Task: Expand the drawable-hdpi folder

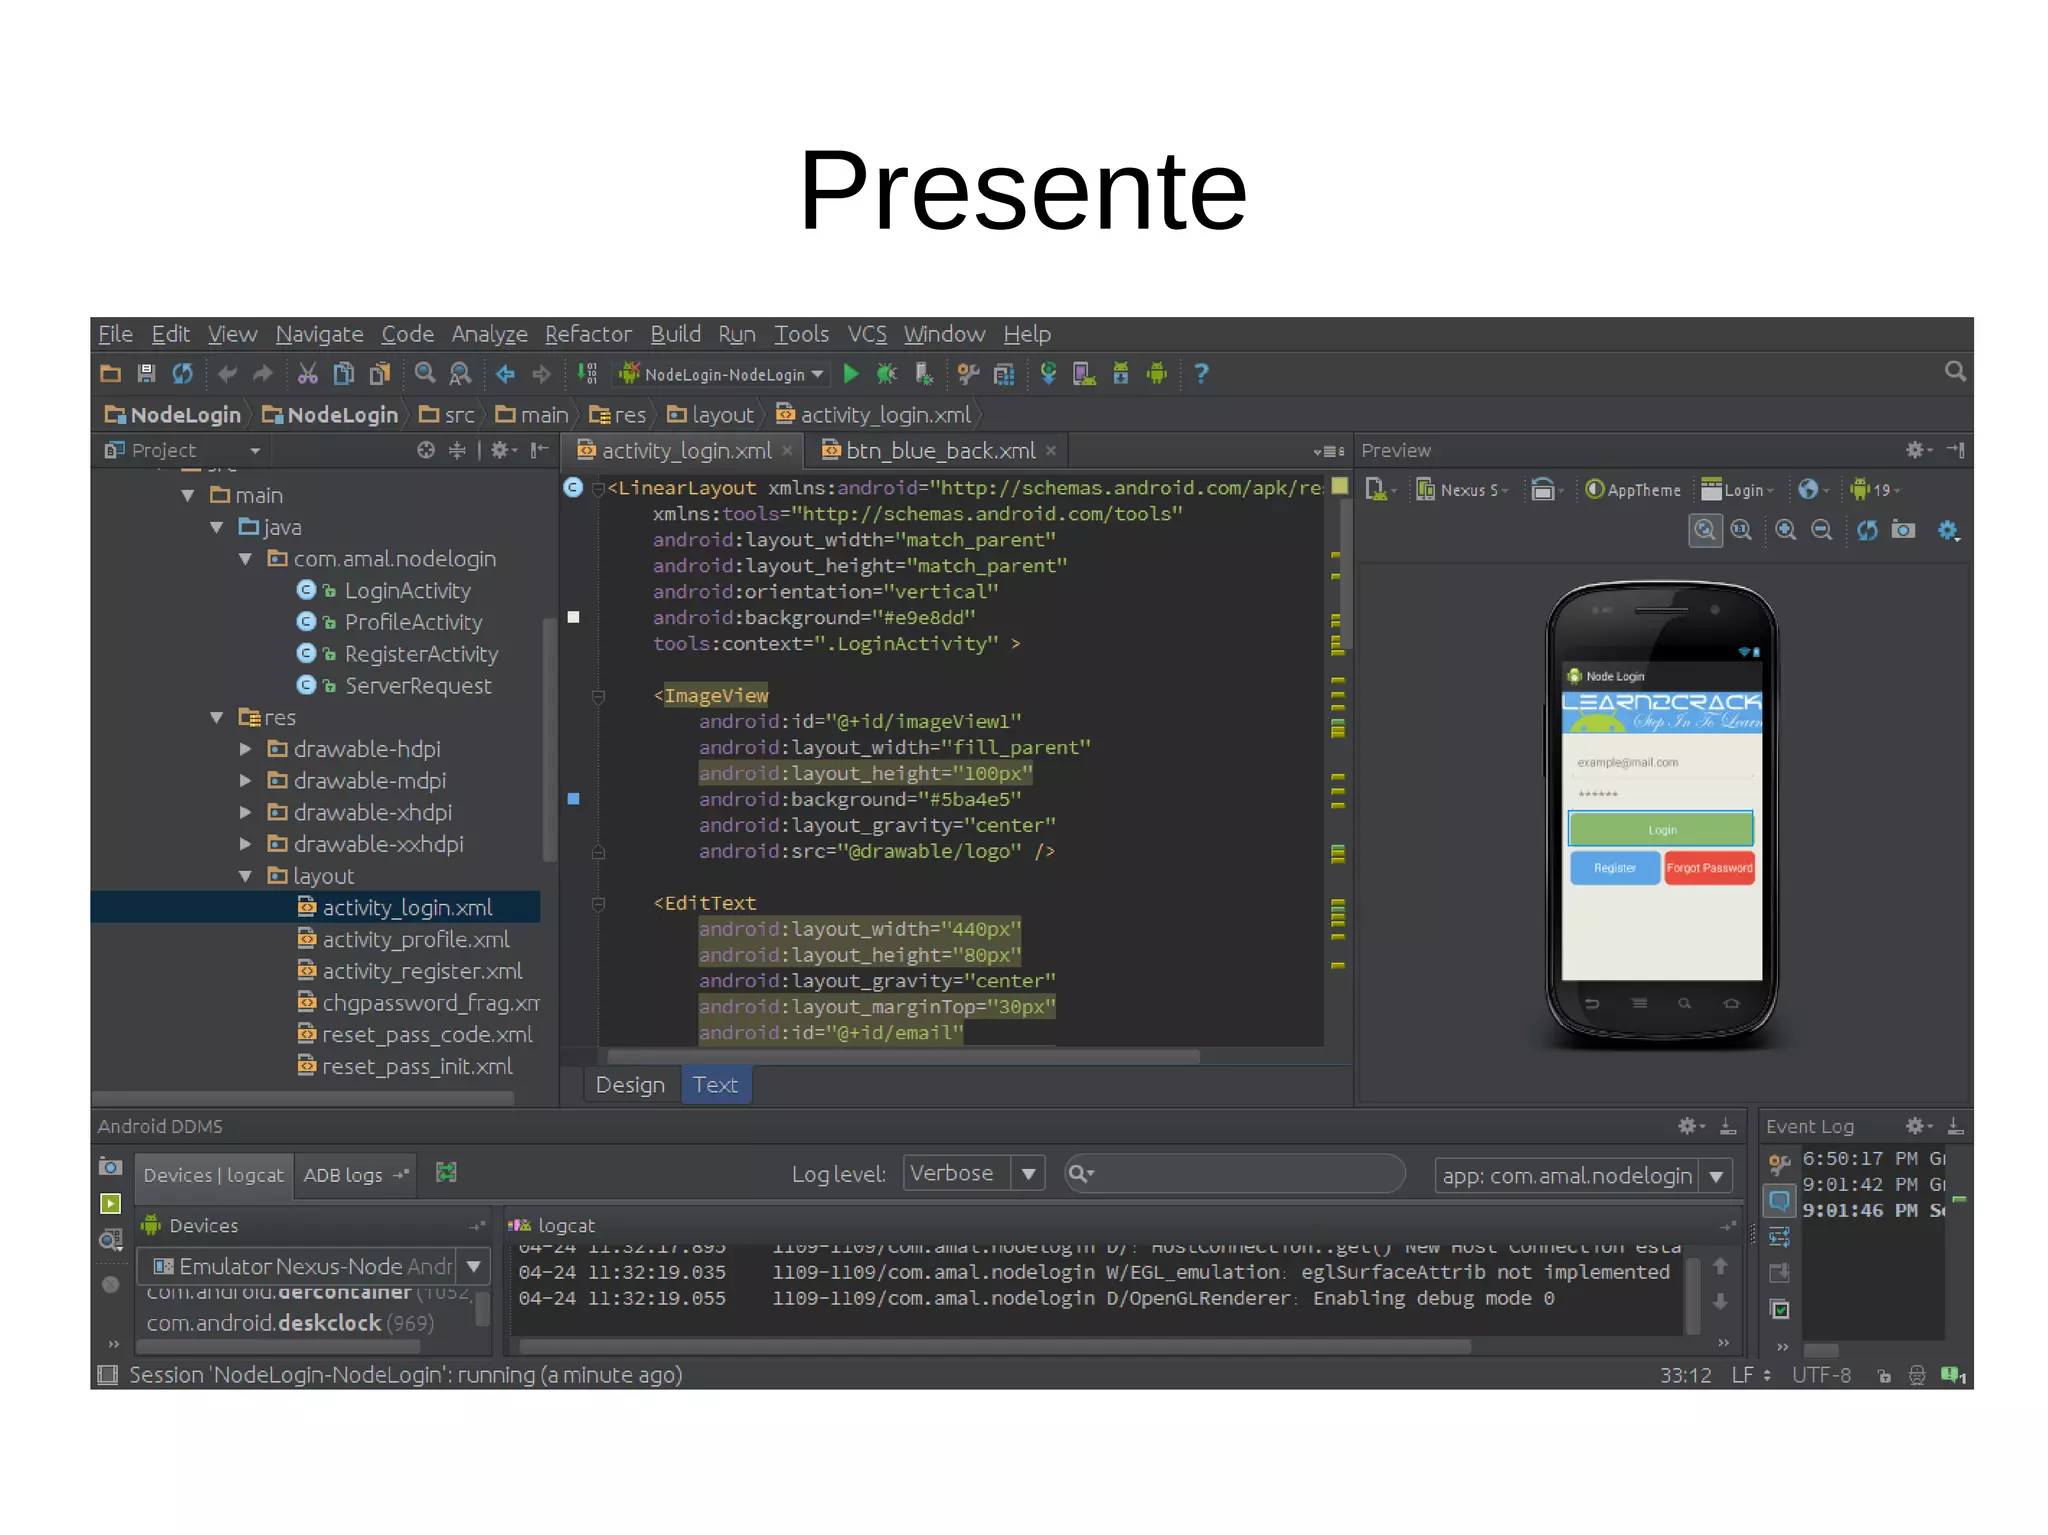Action: pos(246,749)
